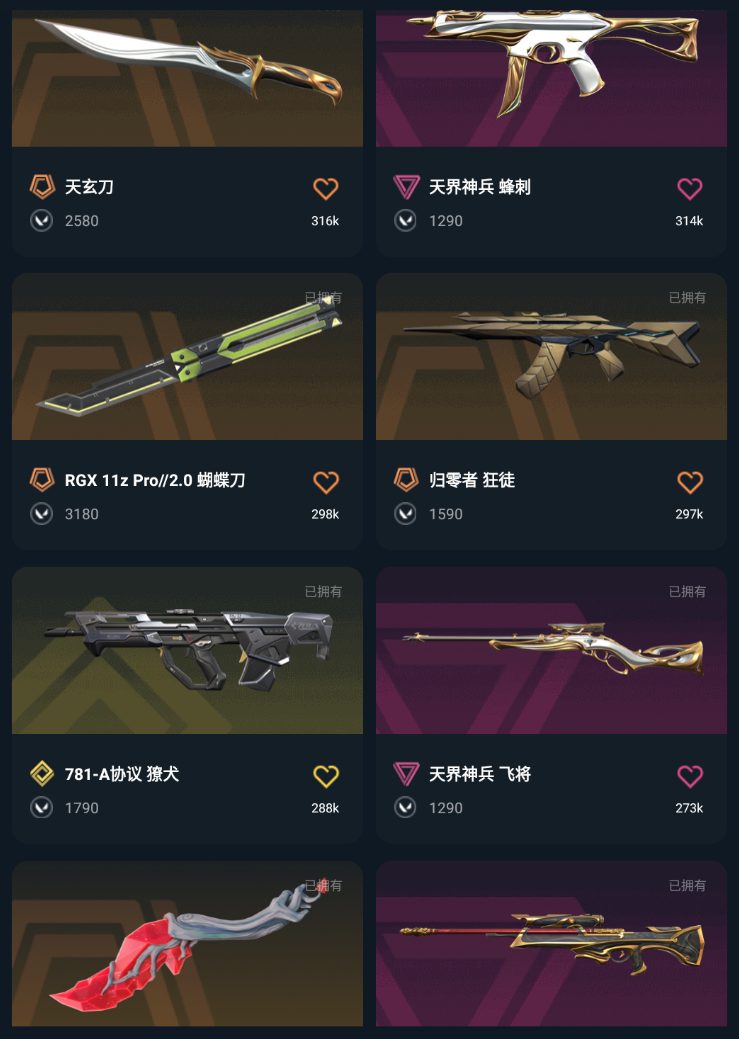Open the 天界神兵 飞将 title link
Screen dimensions: 739x1039
(x=480, y=774)
